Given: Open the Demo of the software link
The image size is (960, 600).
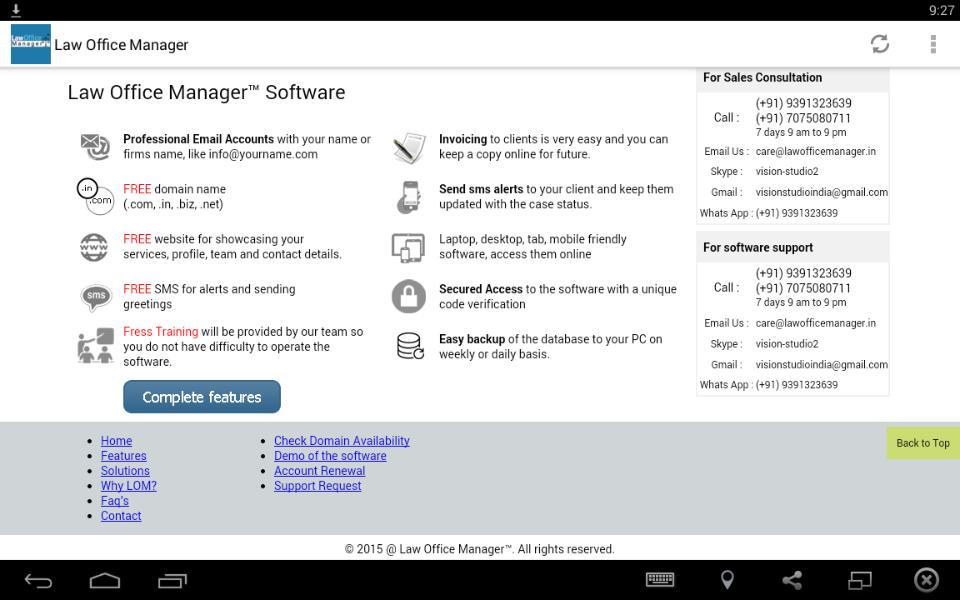Looking at the screenshot, I should [330, 456].
